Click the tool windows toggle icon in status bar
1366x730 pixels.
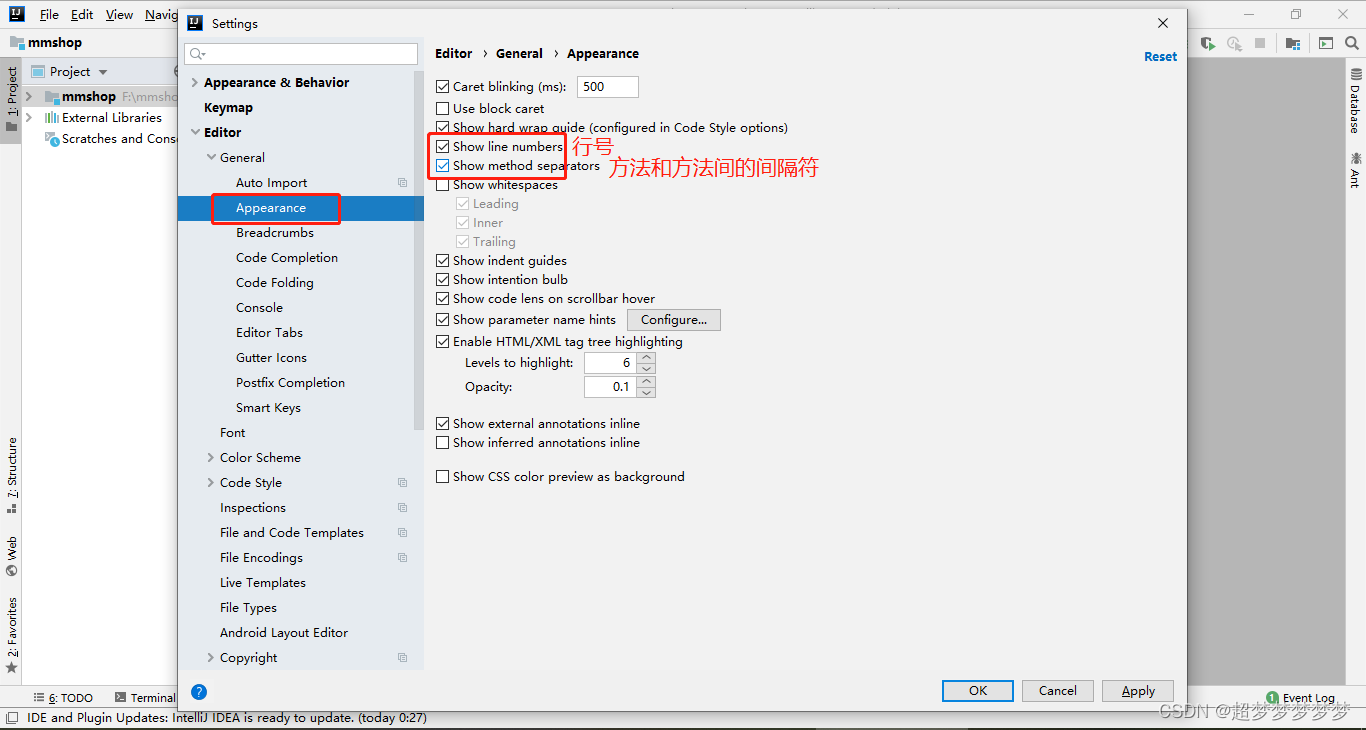[x=12, y=718]
